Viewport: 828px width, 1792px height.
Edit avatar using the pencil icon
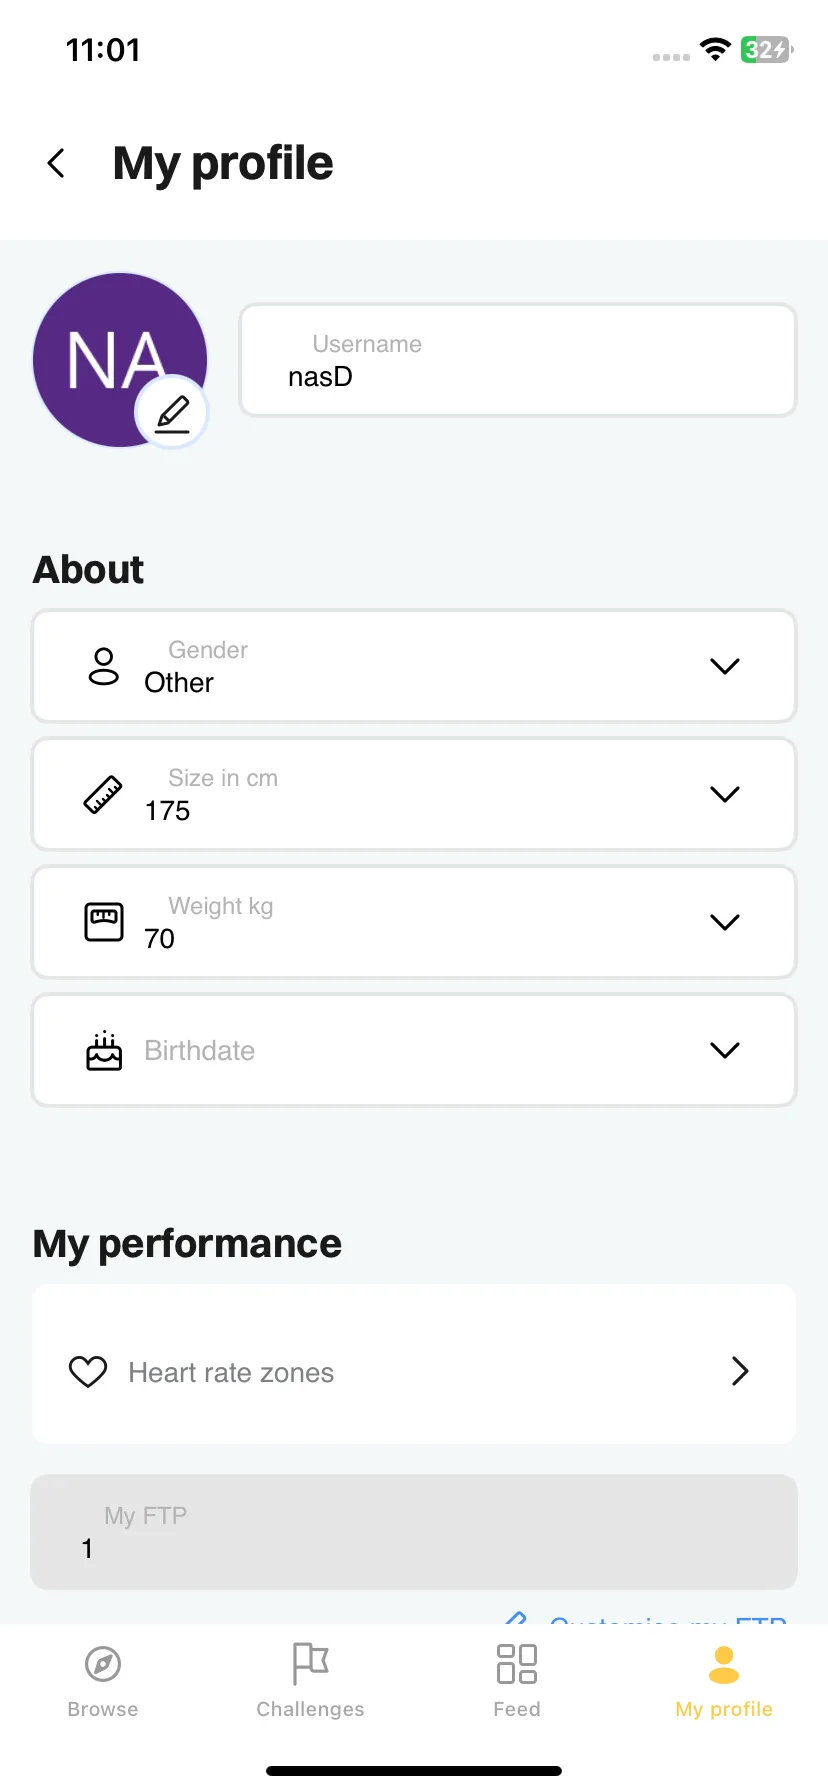point(172,412)
